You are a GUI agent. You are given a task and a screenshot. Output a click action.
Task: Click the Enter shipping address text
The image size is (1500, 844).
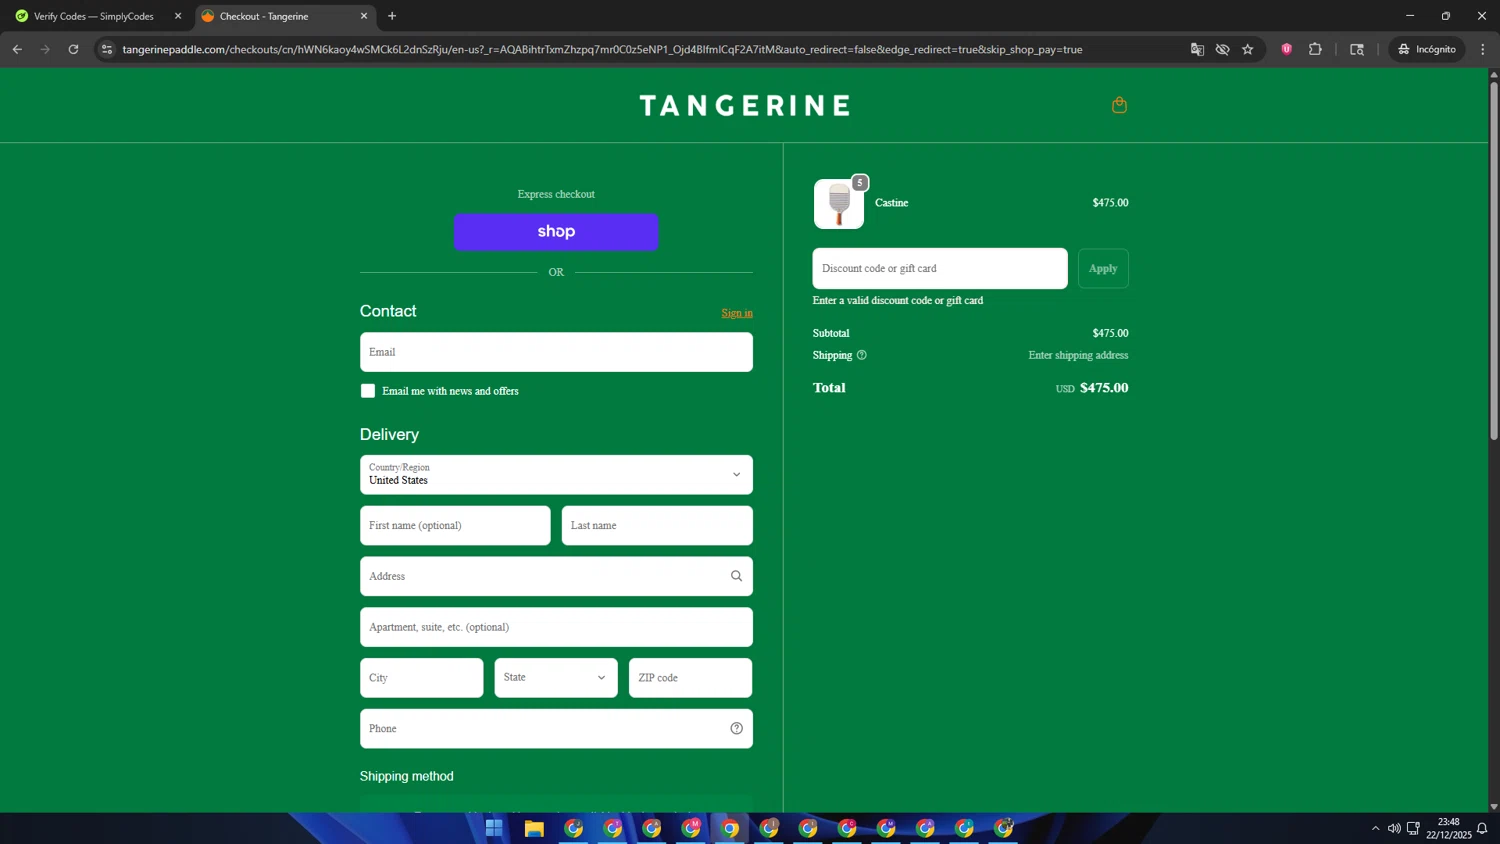click(x=1078, y=355)
